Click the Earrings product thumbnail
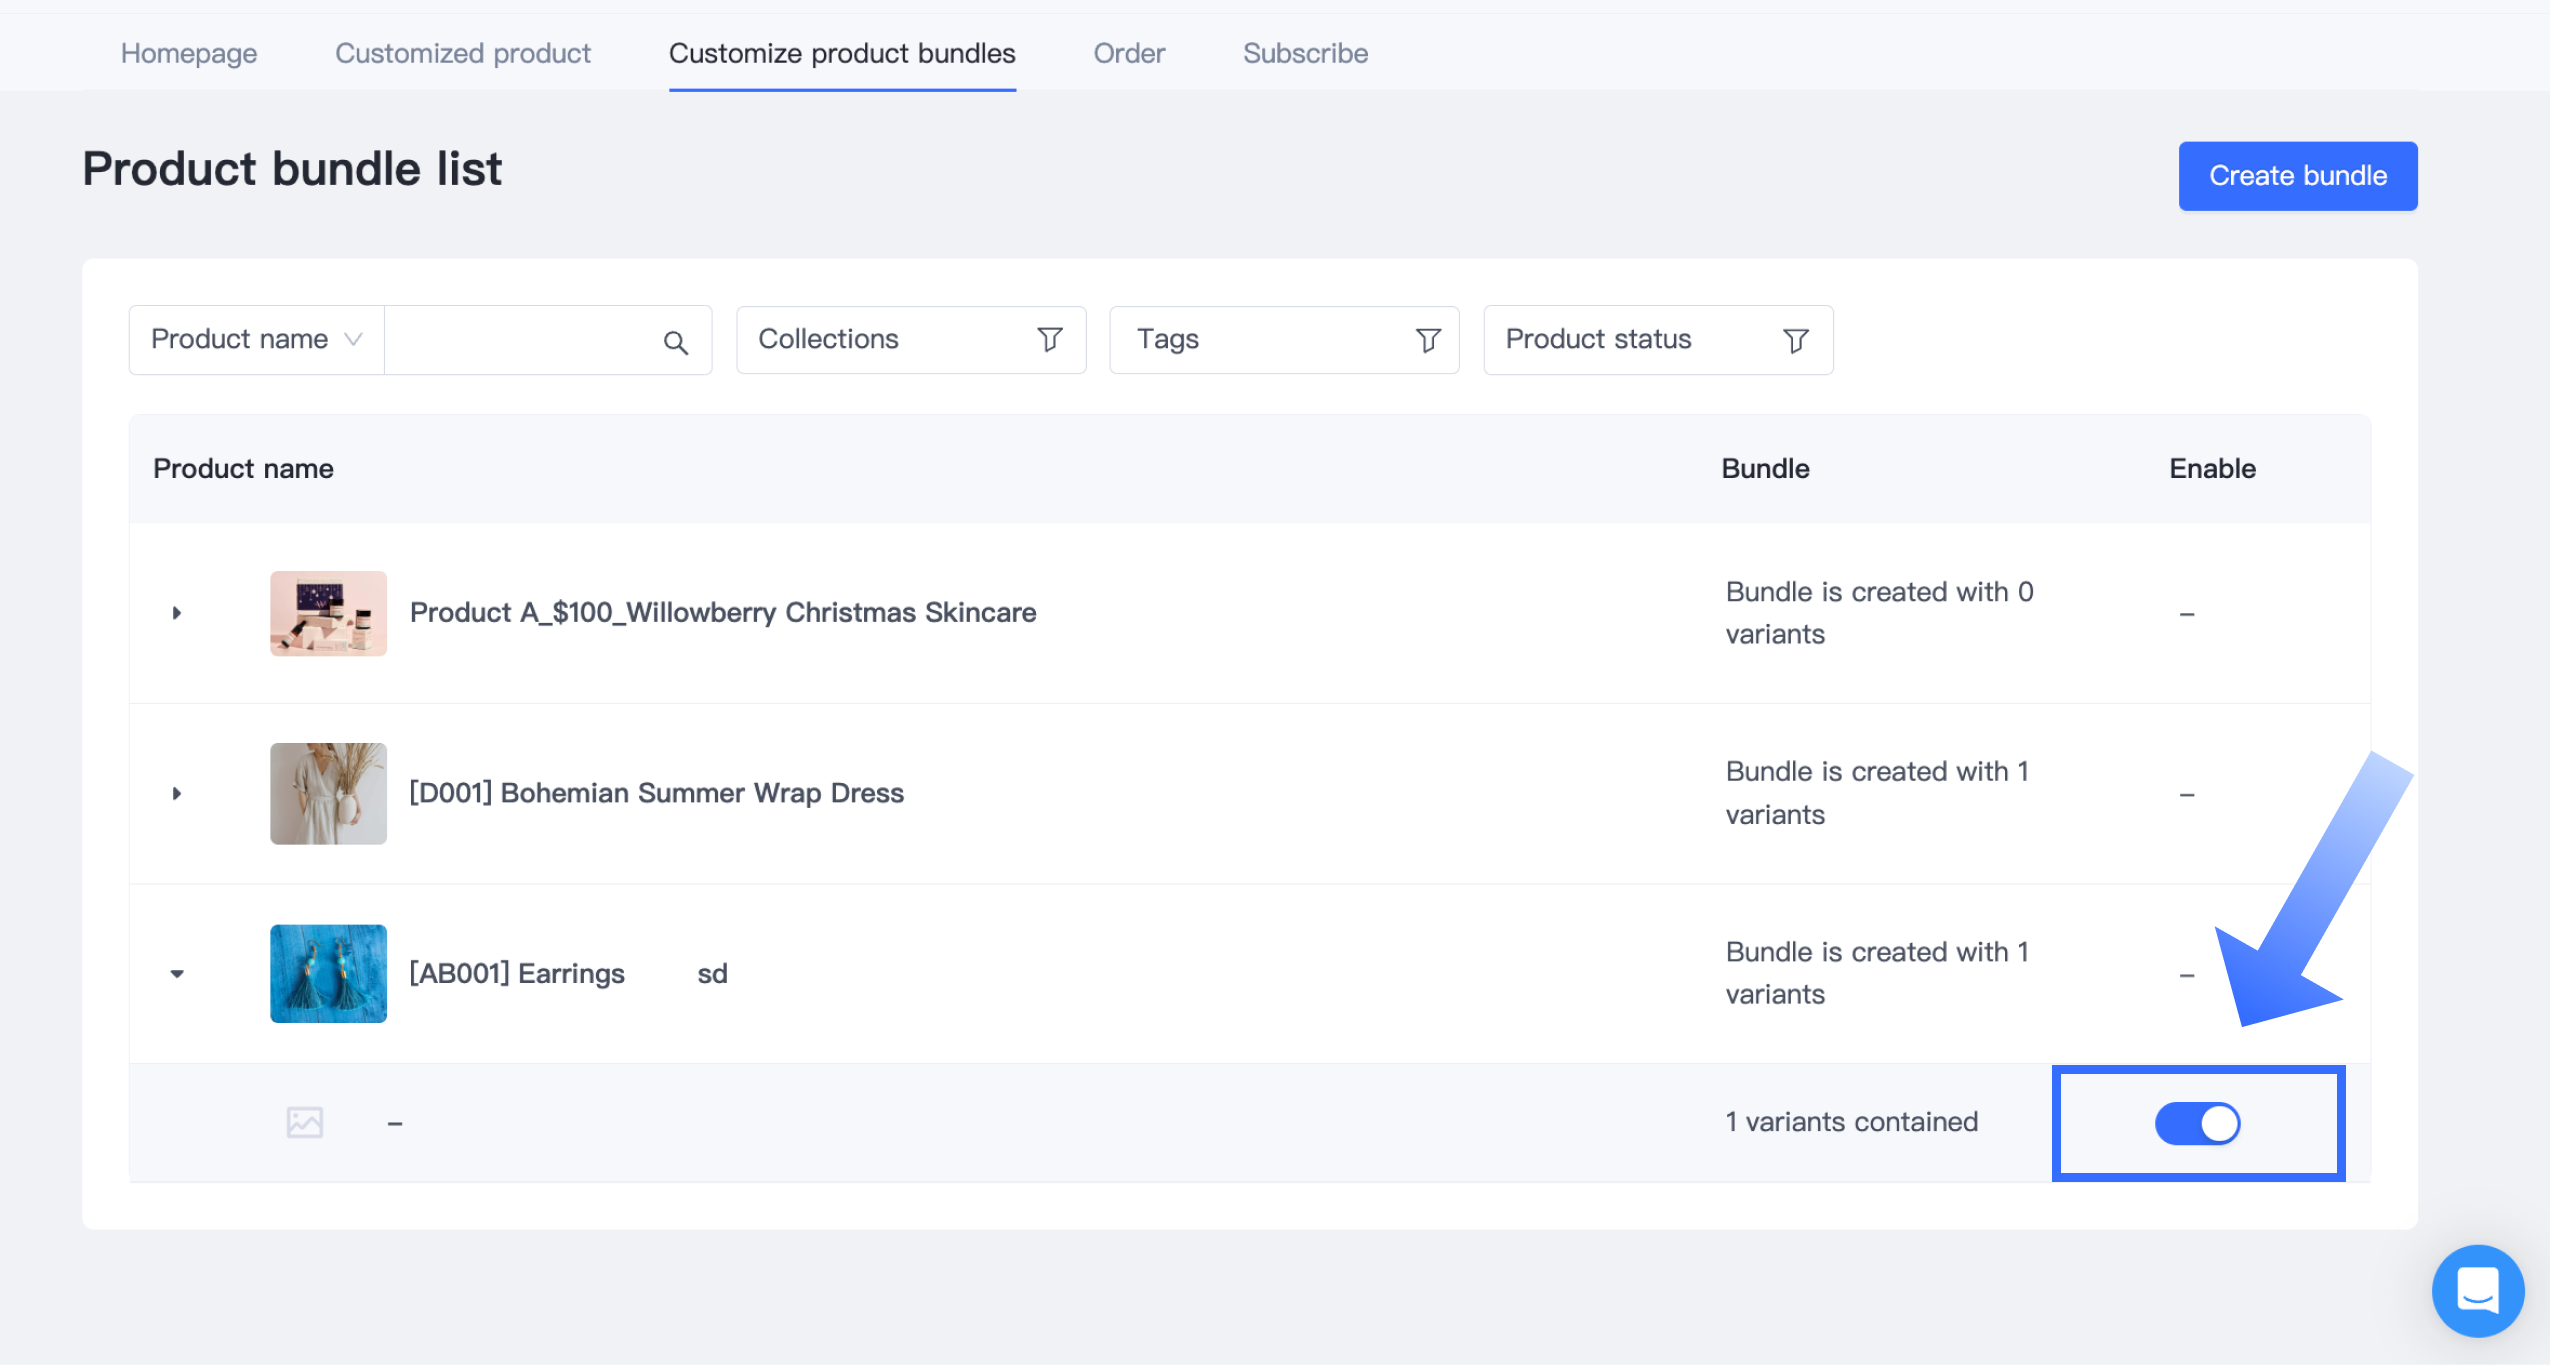2550x1365 pixels. click(x=328, y=973)
